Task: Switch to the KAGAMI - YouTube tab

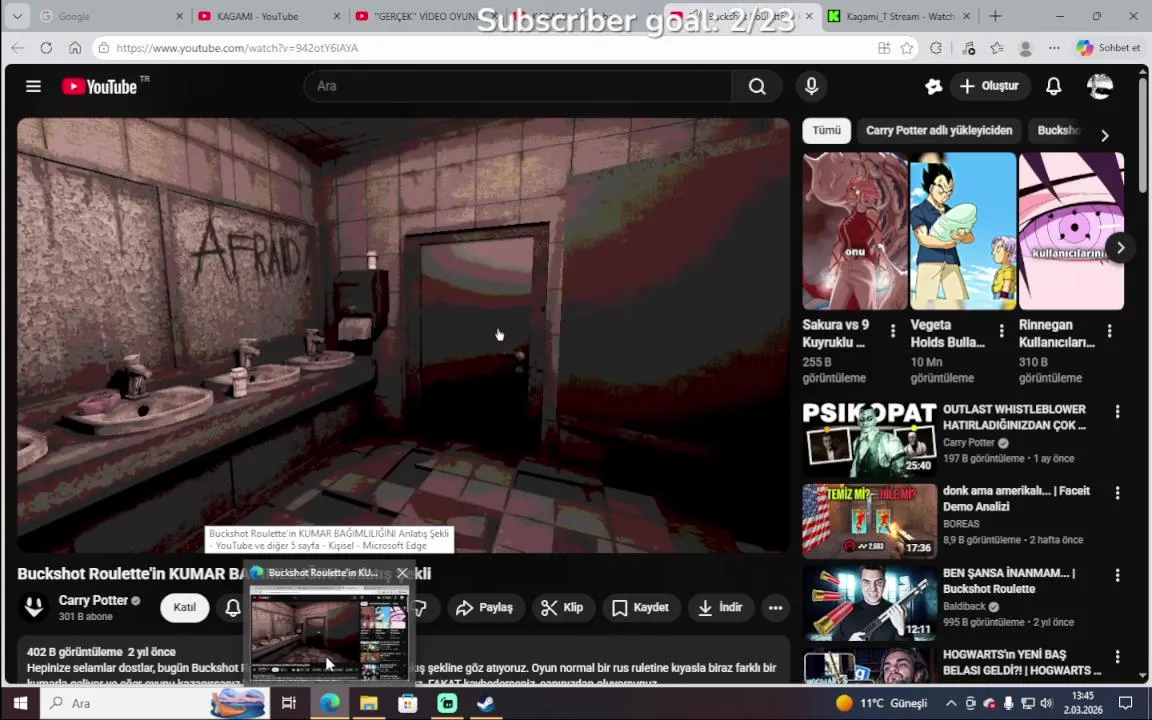Action: pos(269,16)
